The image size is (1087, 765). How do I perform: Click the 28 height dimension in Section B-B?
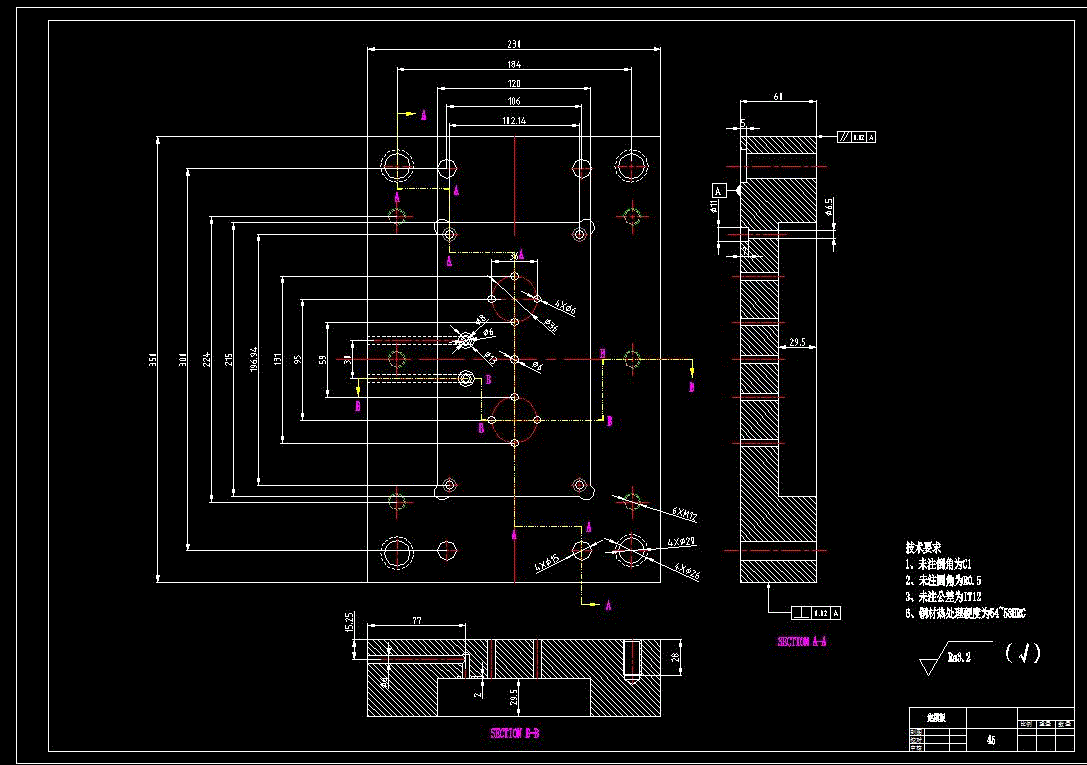point(675,656)
